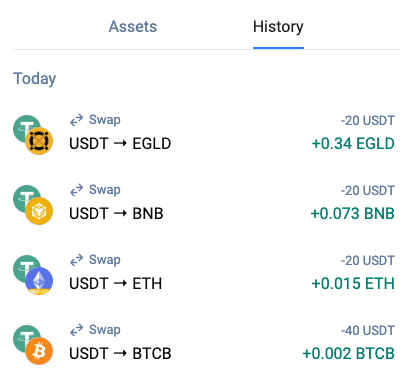Image resolution: width=411 pixels, height=376 pixels.
Task: Click the swap arrows icon in ETH row
Action: click(76, 260)
